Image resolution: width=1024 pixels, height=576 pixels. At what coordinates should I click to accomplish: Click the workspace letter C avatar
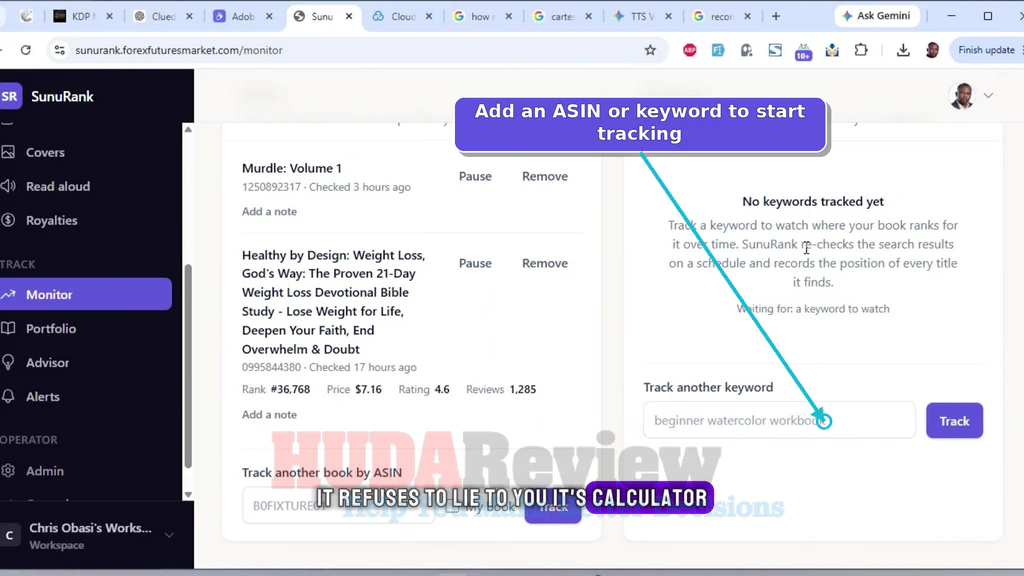coord(10,536)
